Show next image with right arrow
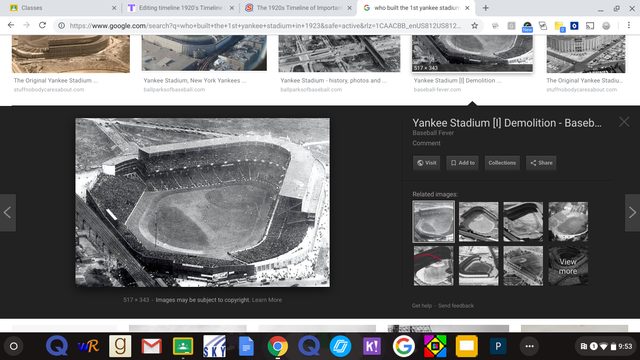Screen dimensions: 640x360 pyautogui.click(x=632, y=213)
